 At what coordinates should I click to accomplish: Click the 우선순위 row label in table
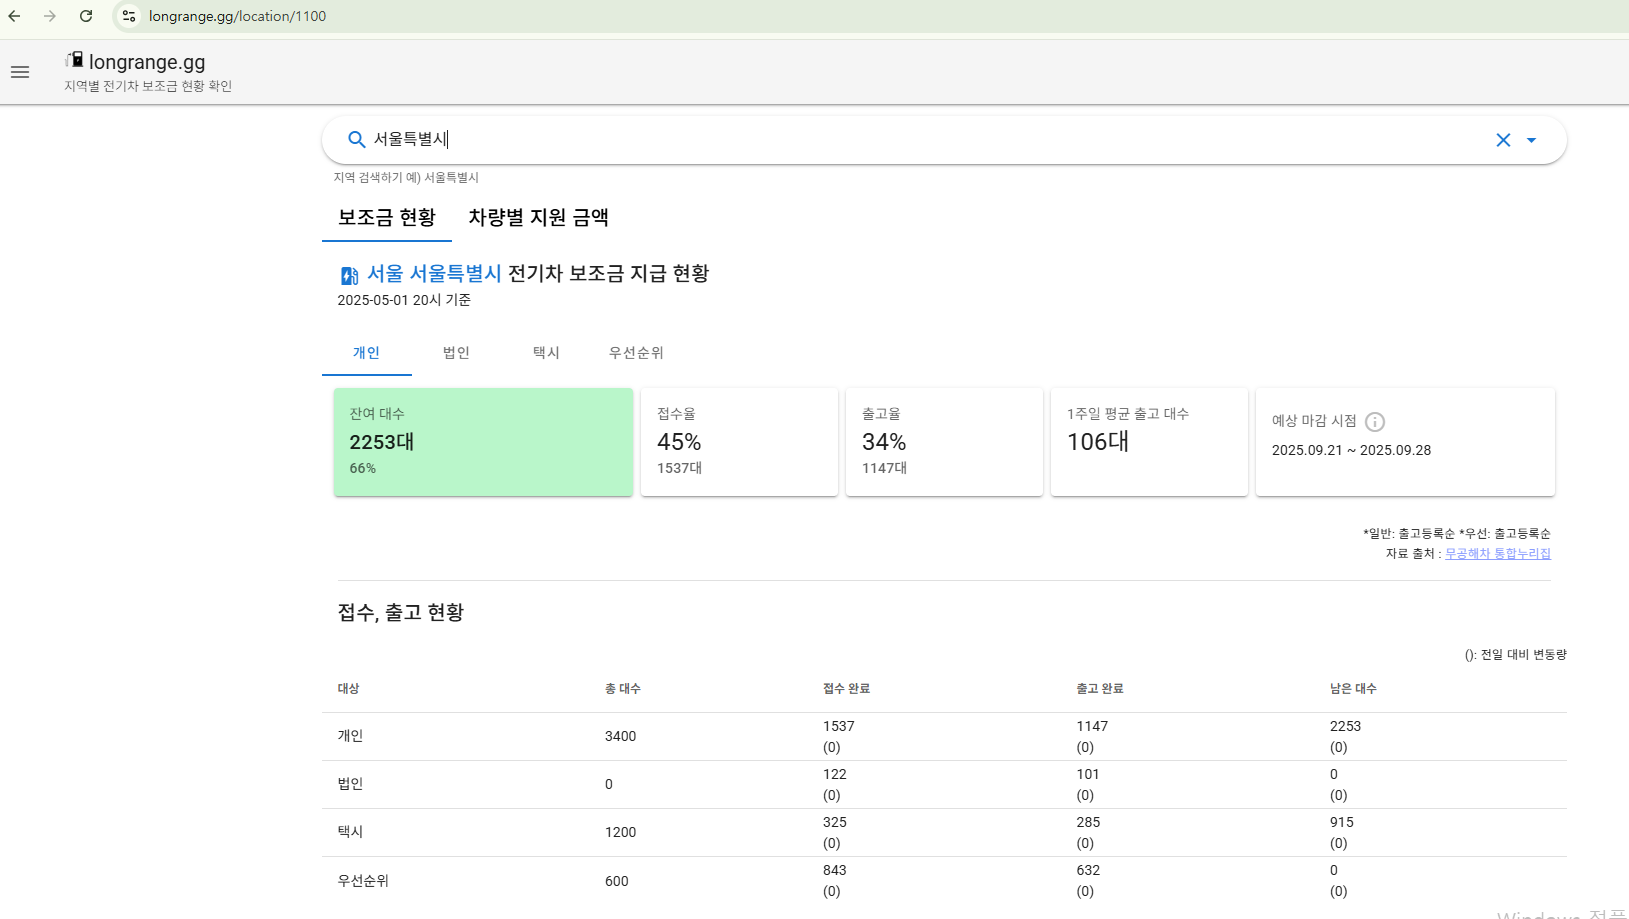tap(363, 881)
